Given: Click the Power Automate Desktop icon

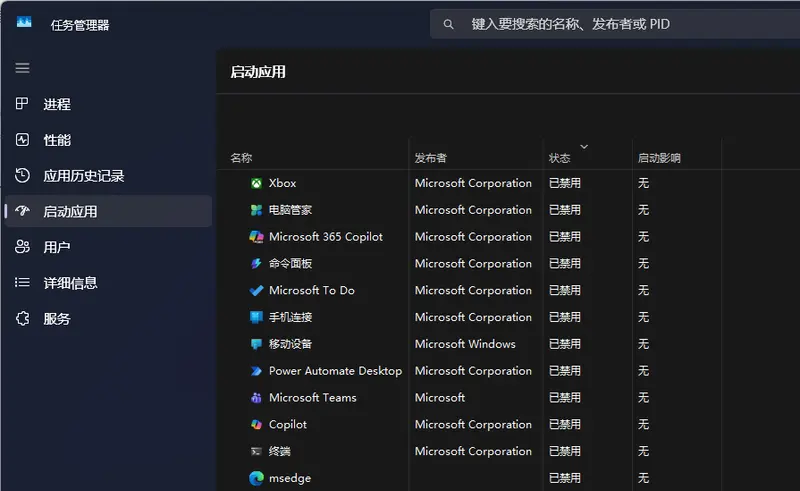Looking at the screenshot, I should [256, 371].
